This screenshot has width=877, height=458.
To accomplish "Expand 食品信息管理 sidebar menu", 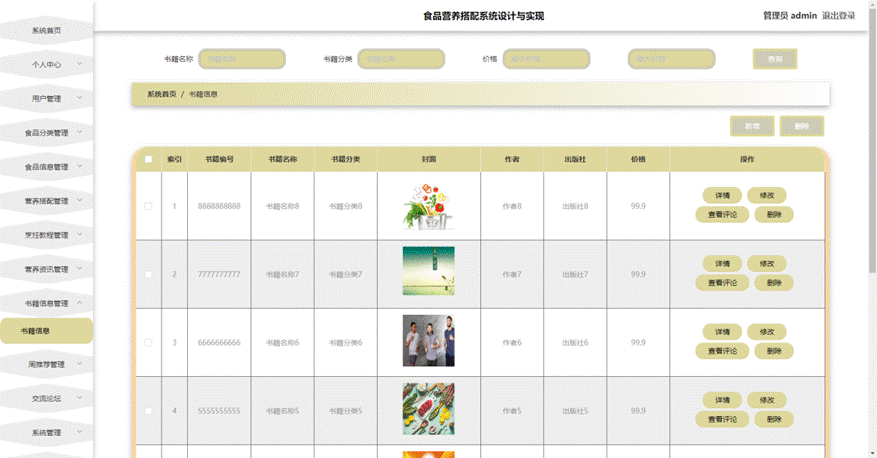I will 46,167.
